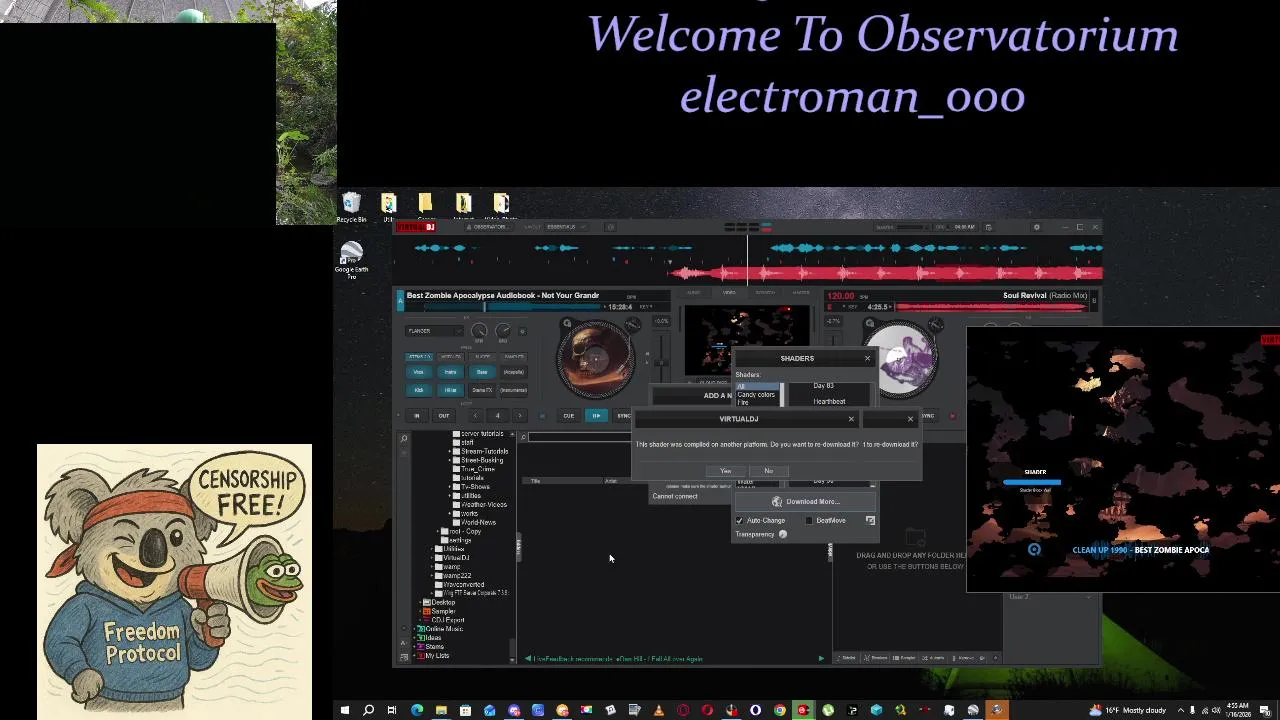Switch to the Audio tab in mixer
The height and width of the screenshot is (720, 1280).
(x=693, y=293)
